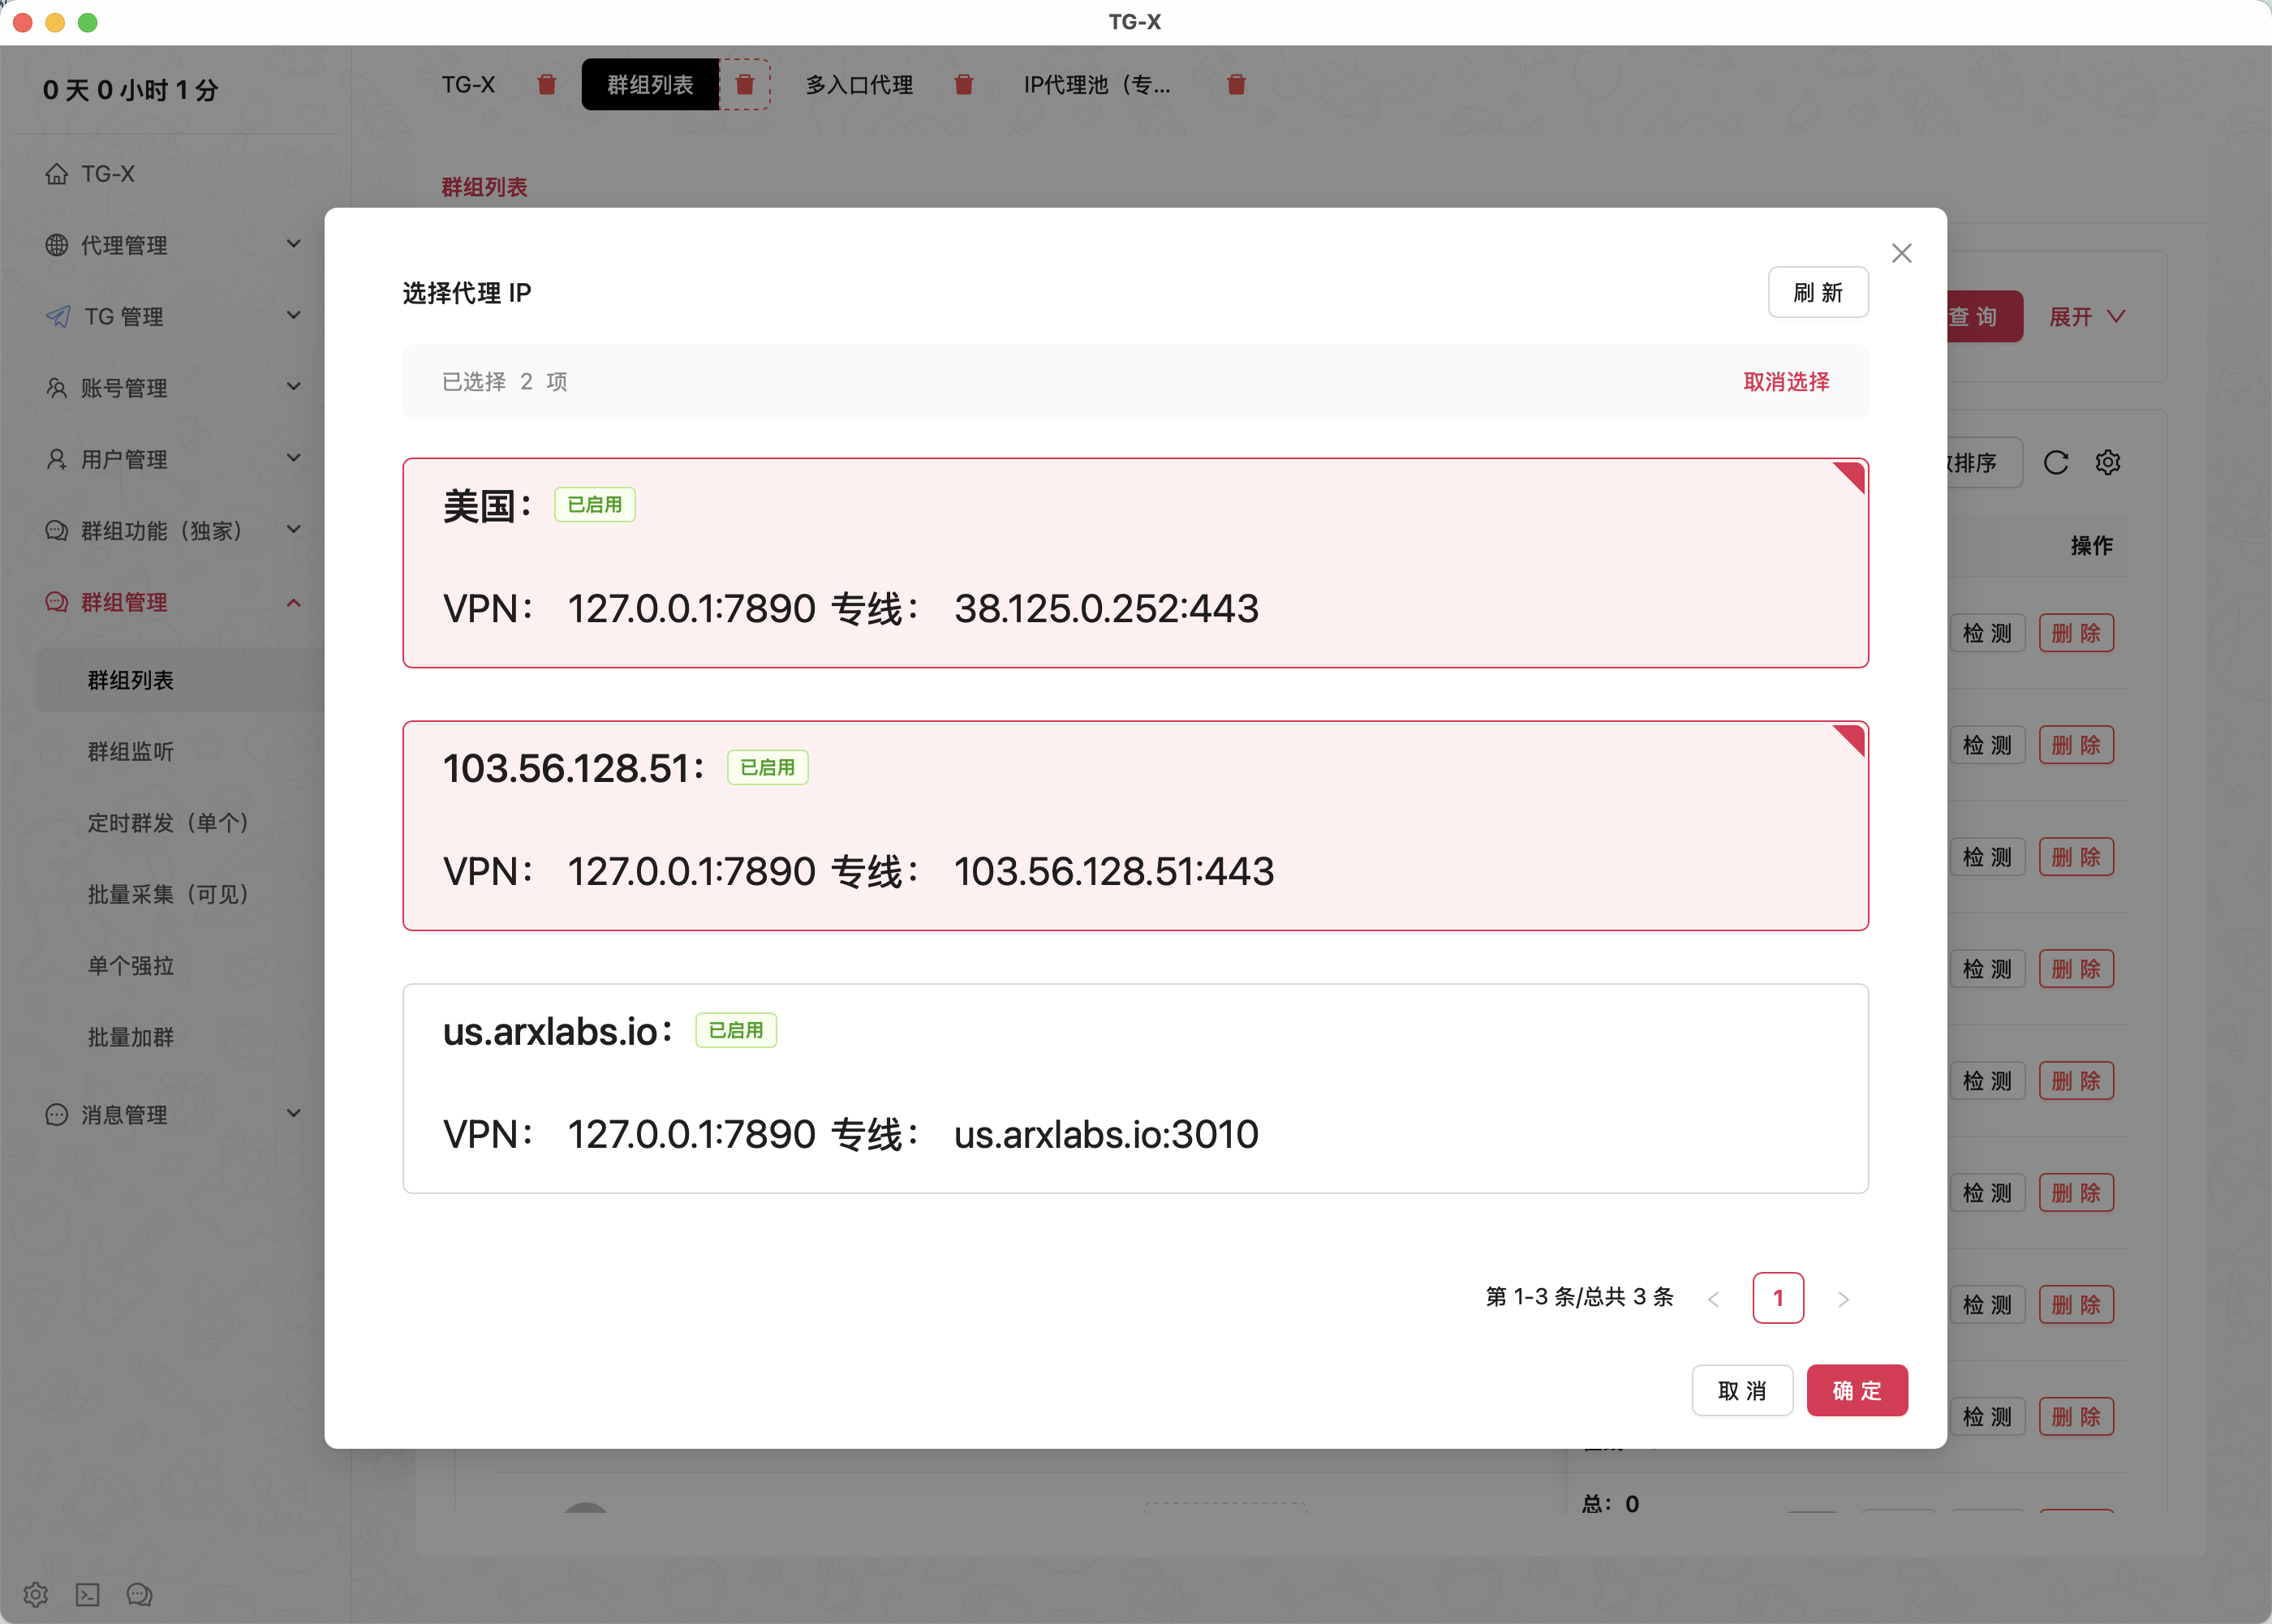
Task: Expand the 群组功能（独家） chevron
Action: tap(293, 530)
